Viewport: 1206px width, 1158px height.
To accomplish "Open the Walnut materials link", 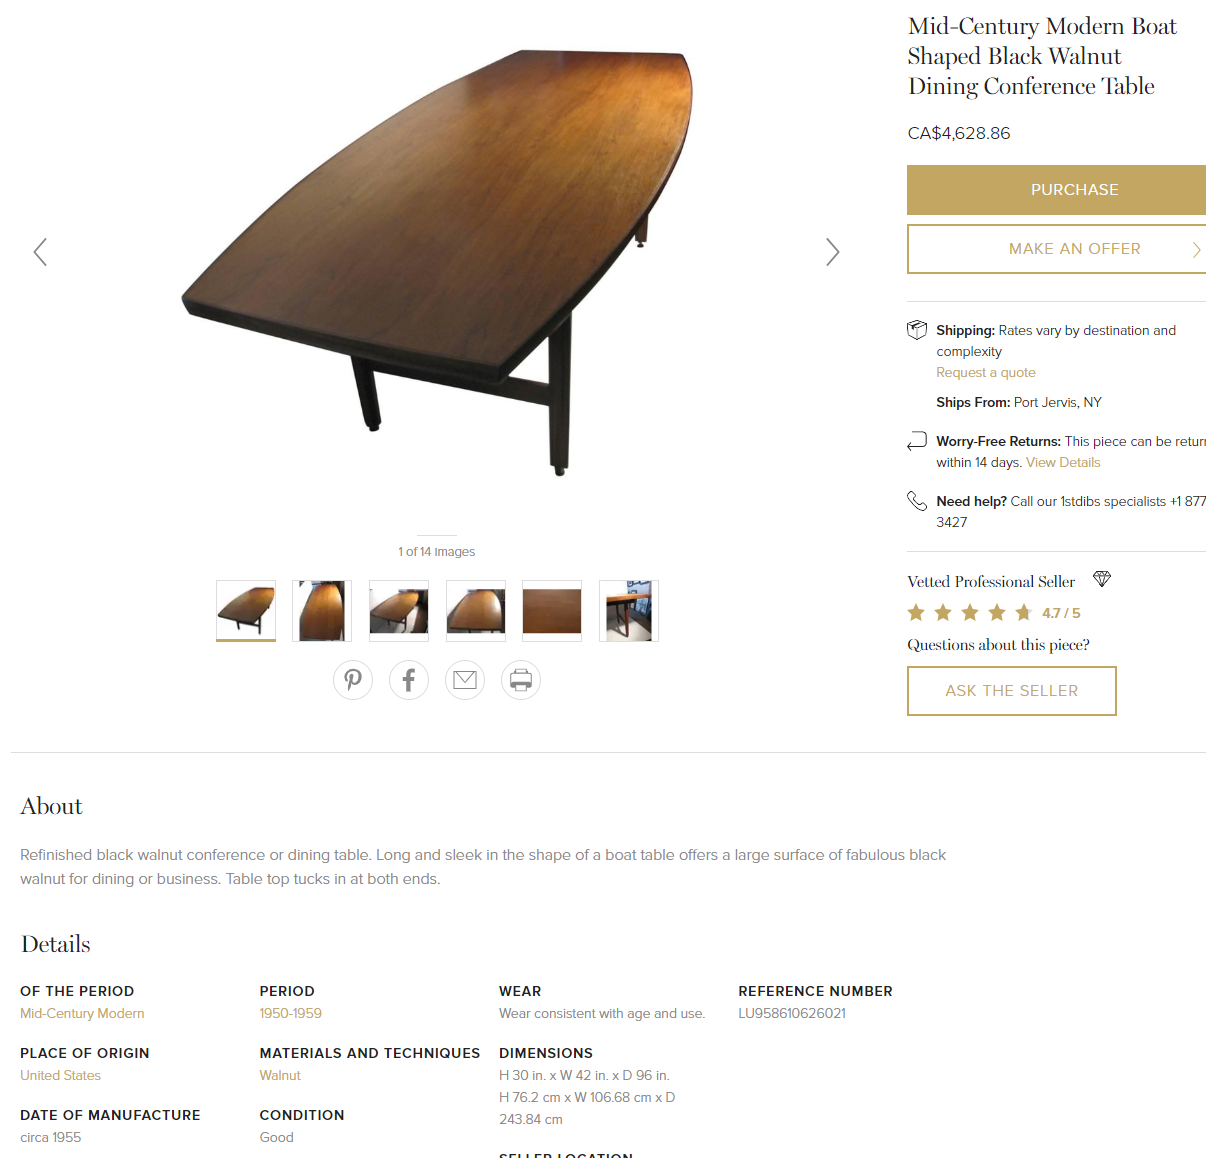I will pyautogui.click(x=280, y=1075).
